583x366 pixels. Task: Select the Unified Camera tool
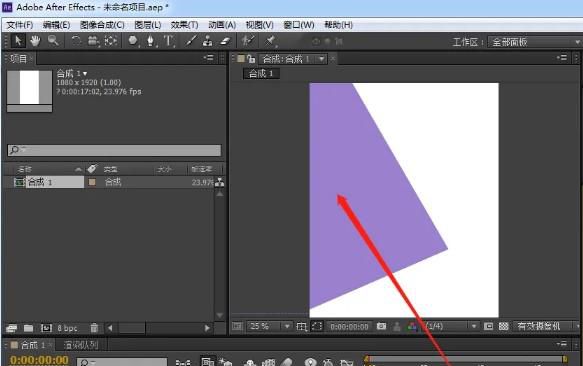[93, 41]
